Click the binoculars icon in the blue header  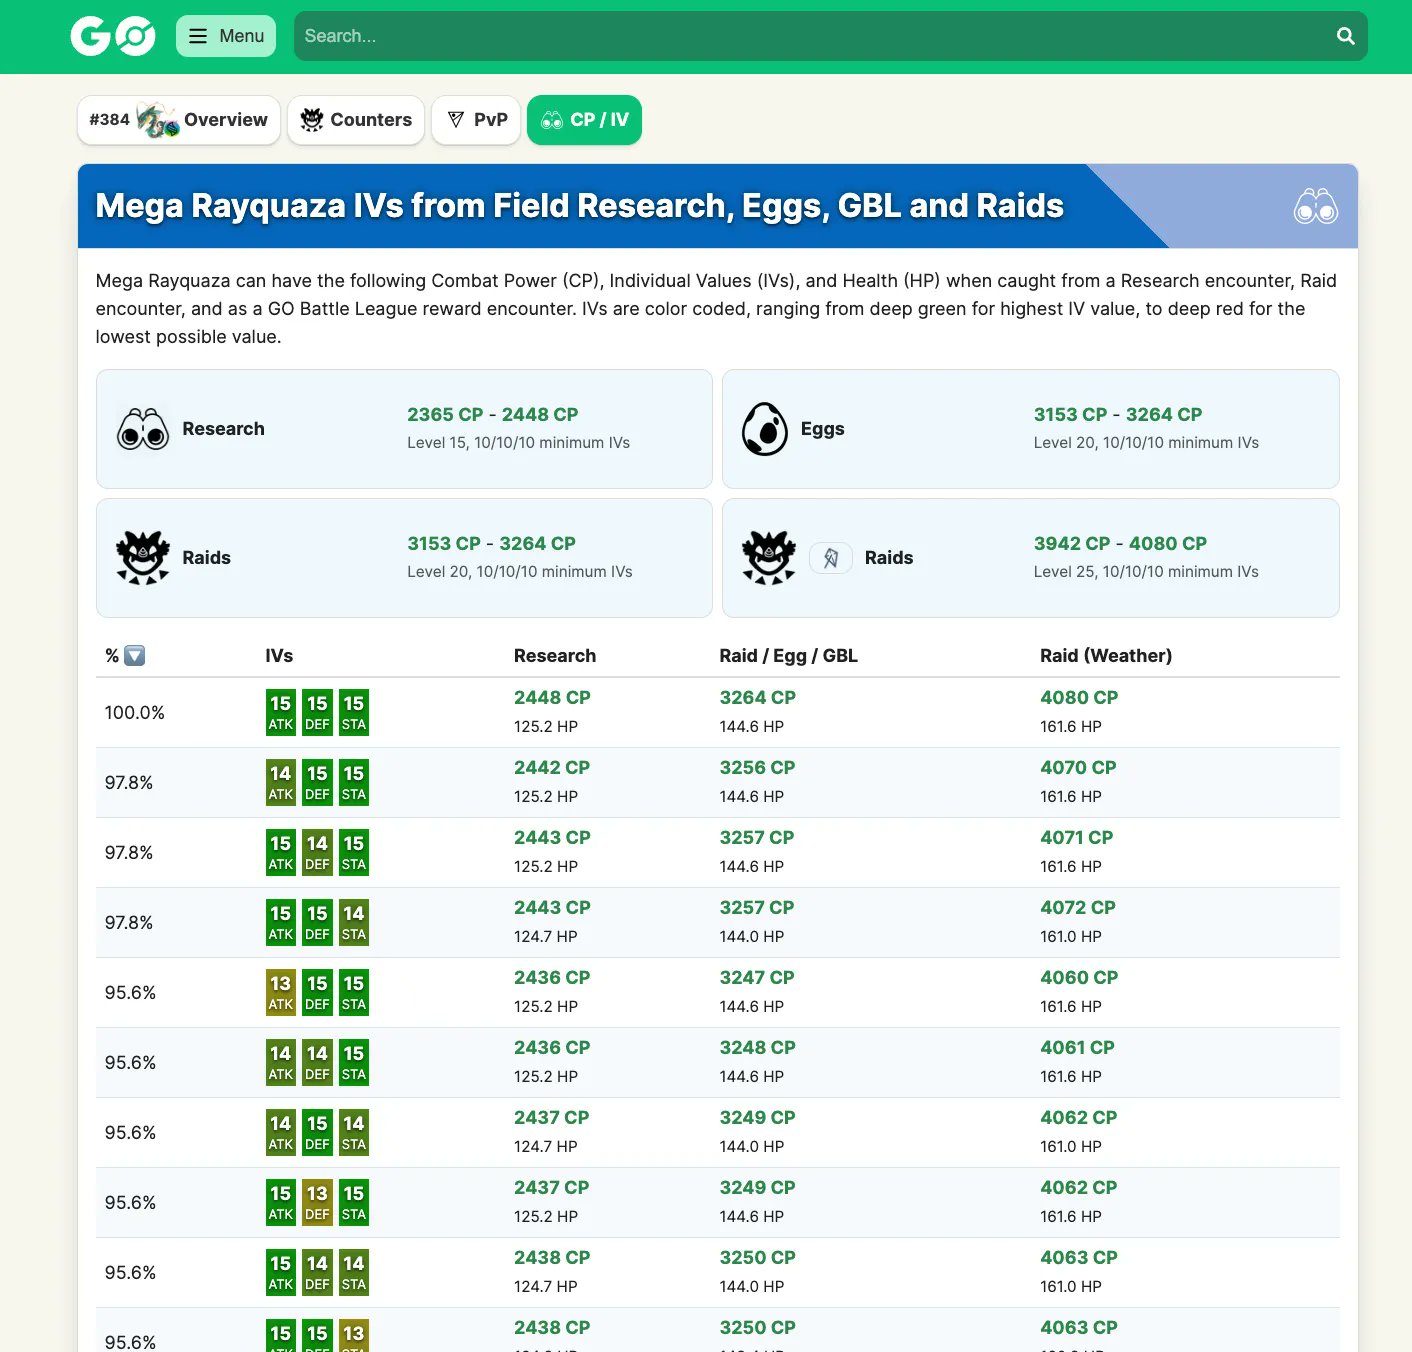pyautogui.click(x=1316, y=206)
